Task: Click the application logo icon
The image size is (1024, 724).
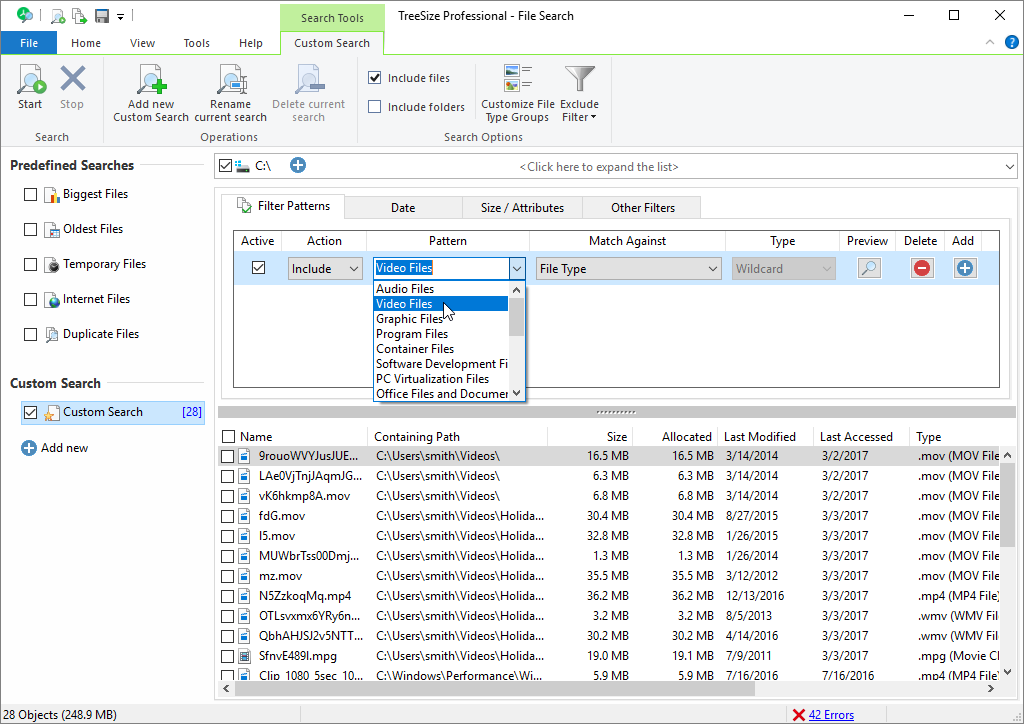Action: (25, 15)
